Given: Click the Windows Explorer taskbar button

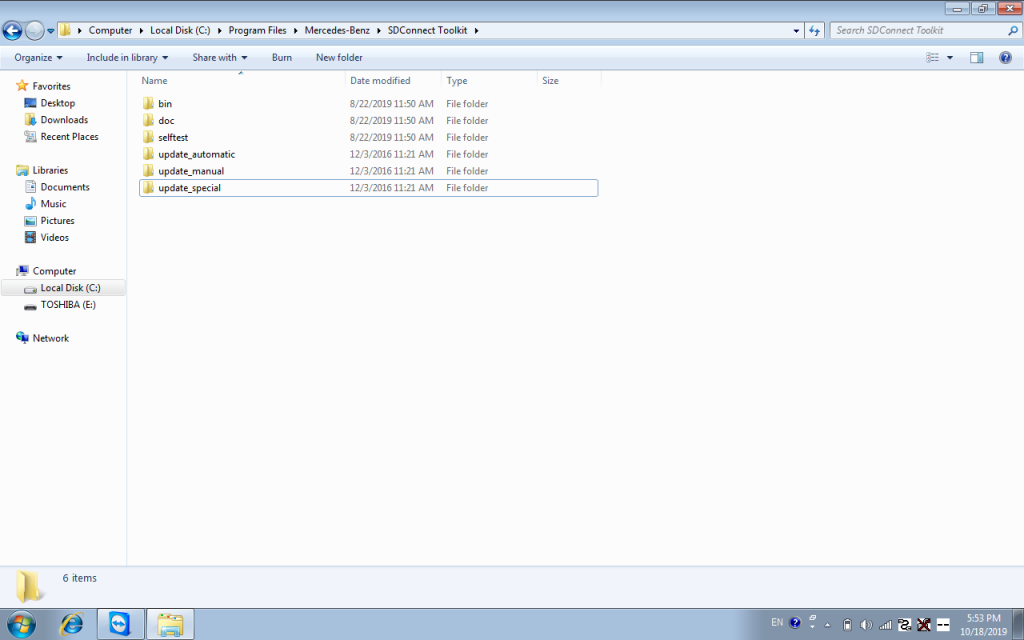Looking at the screenshot, I should 170,624.
